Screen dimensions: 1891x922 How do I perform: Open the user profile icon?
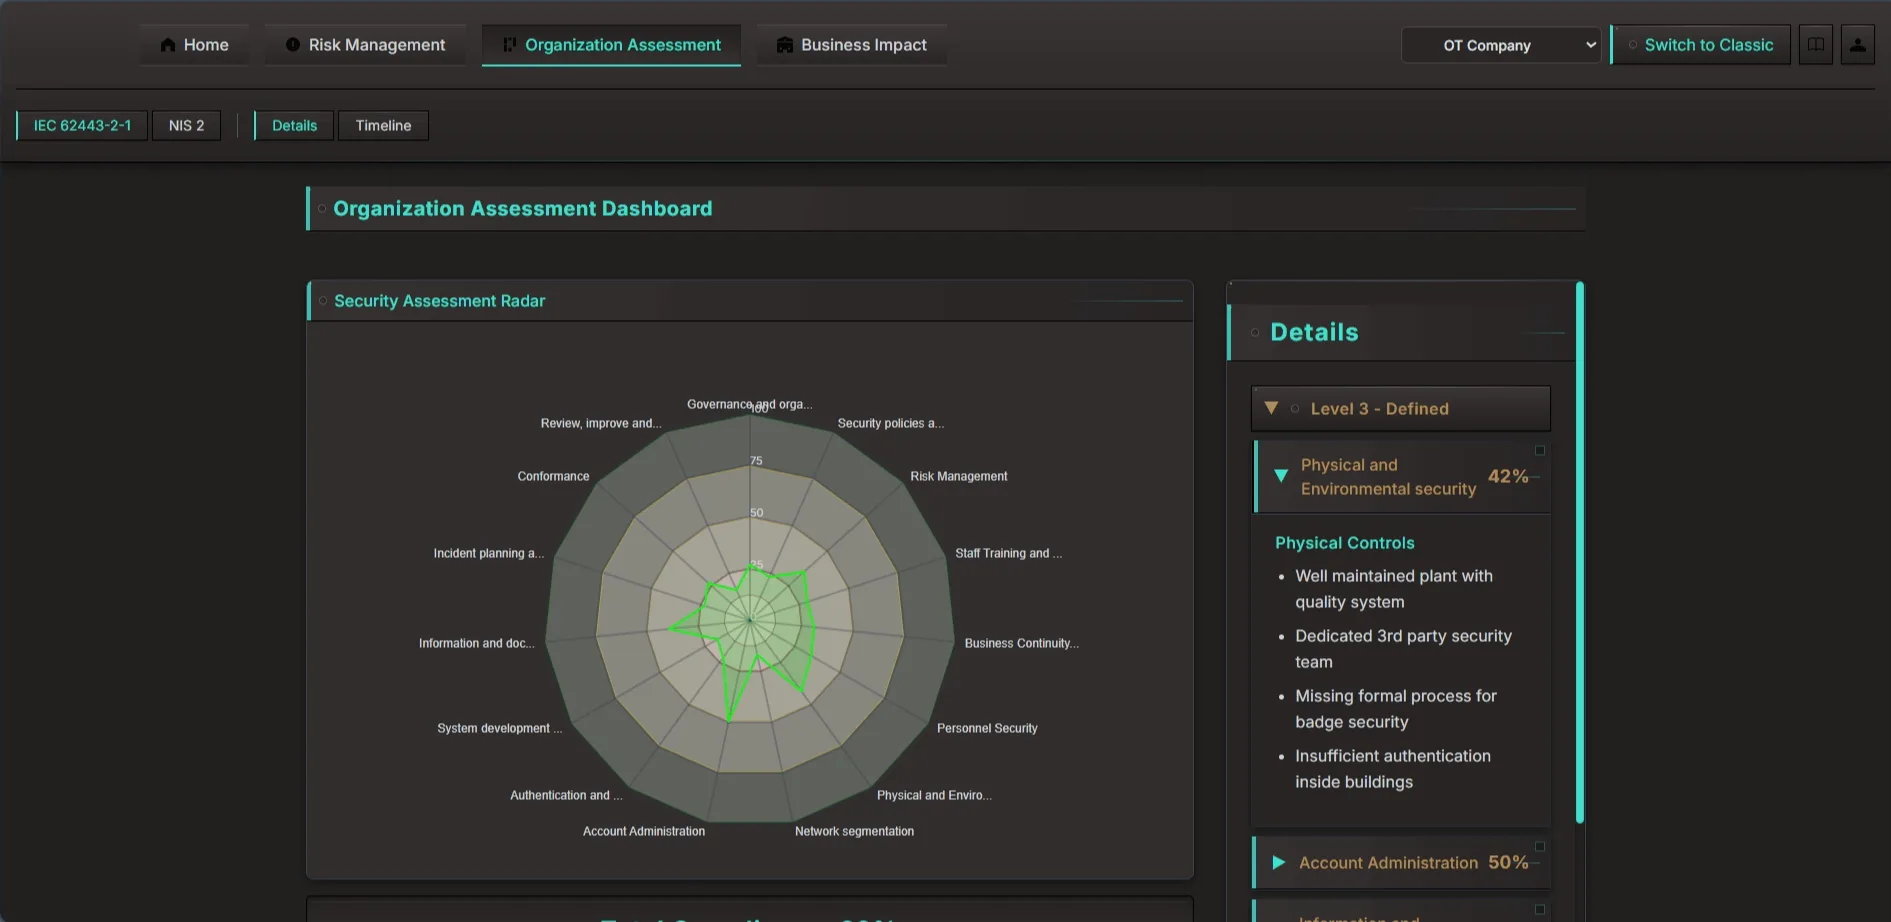pos(1857,45)
